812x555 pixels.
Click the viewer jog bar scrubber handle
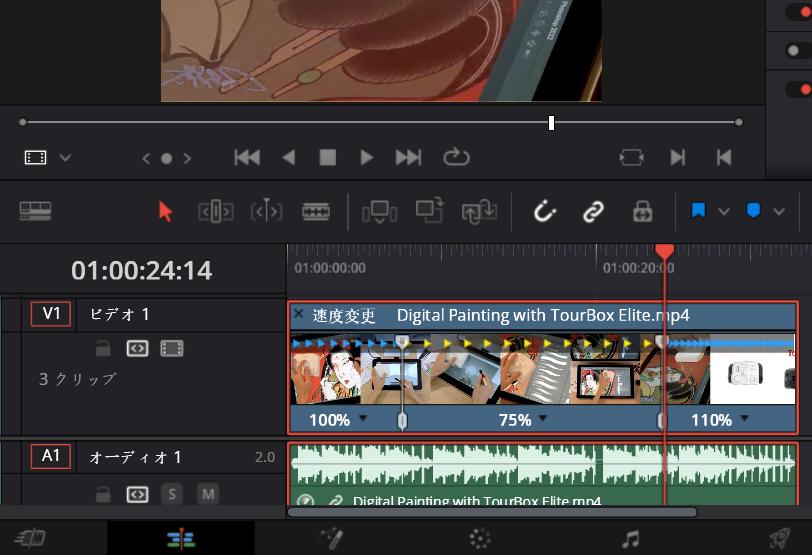pyautogui.click(x=551, y=122)
